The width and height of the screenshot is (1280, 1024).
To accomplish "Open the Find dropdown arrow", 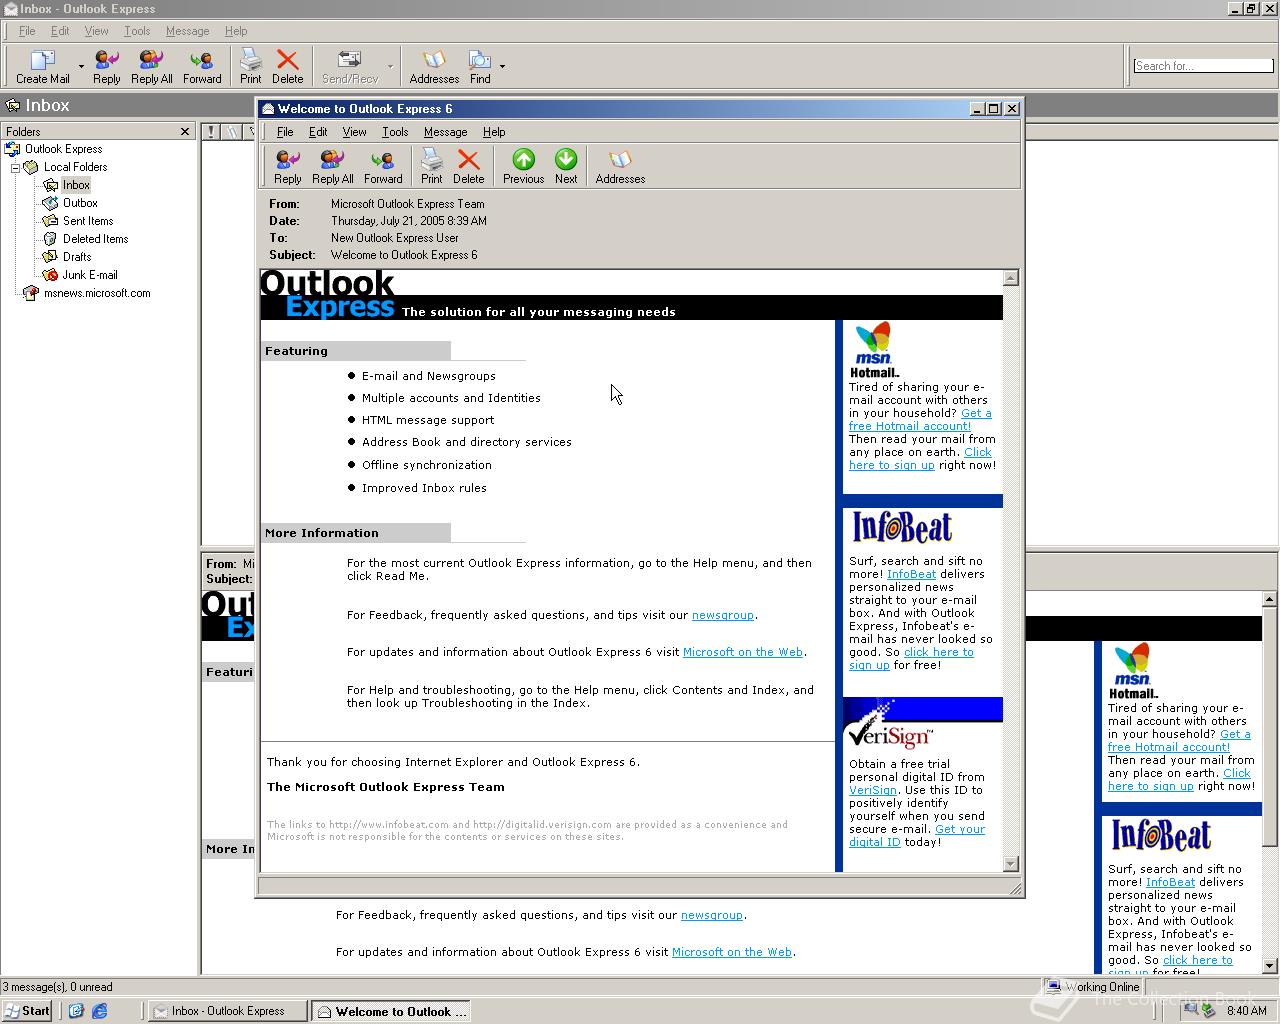I will (x=502, y=67).
